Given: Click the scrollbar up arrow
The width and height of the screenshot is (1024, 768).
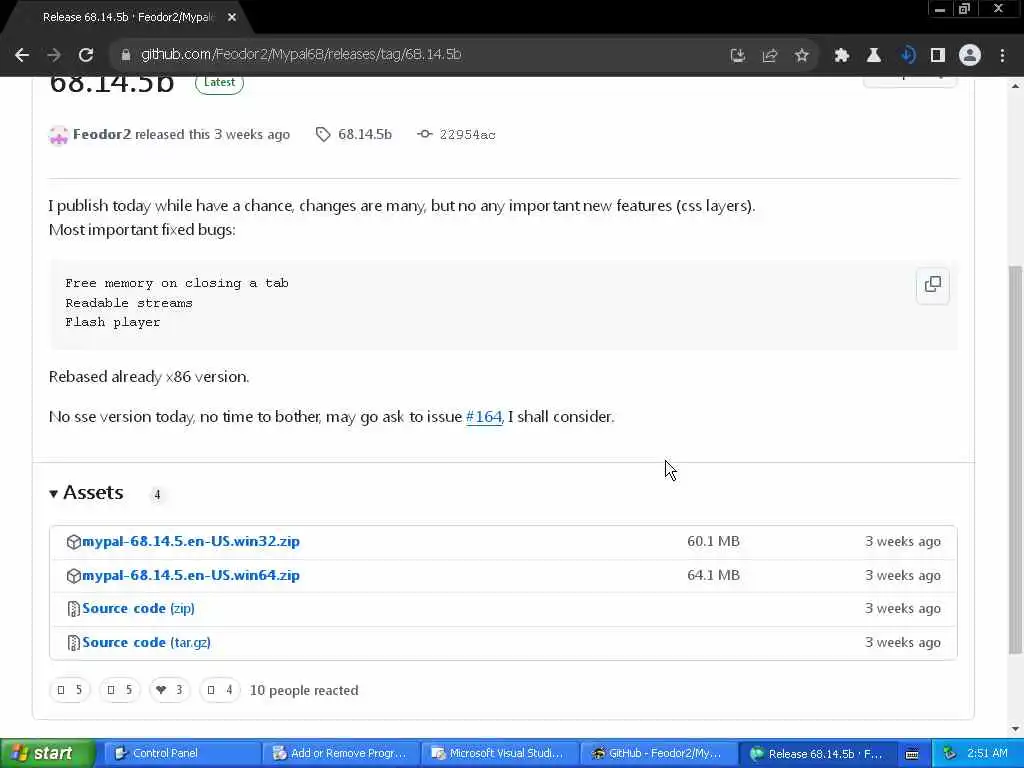Looking at the screenshot, I should 1015,86.
